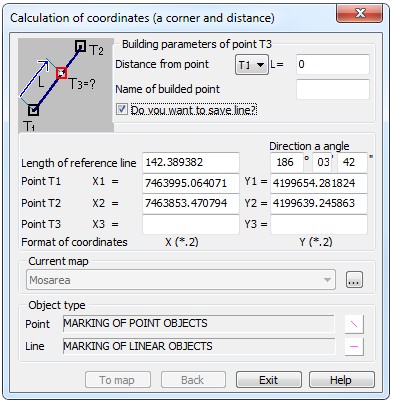
Task: Click the line object symbol icon
Action: 354,347
